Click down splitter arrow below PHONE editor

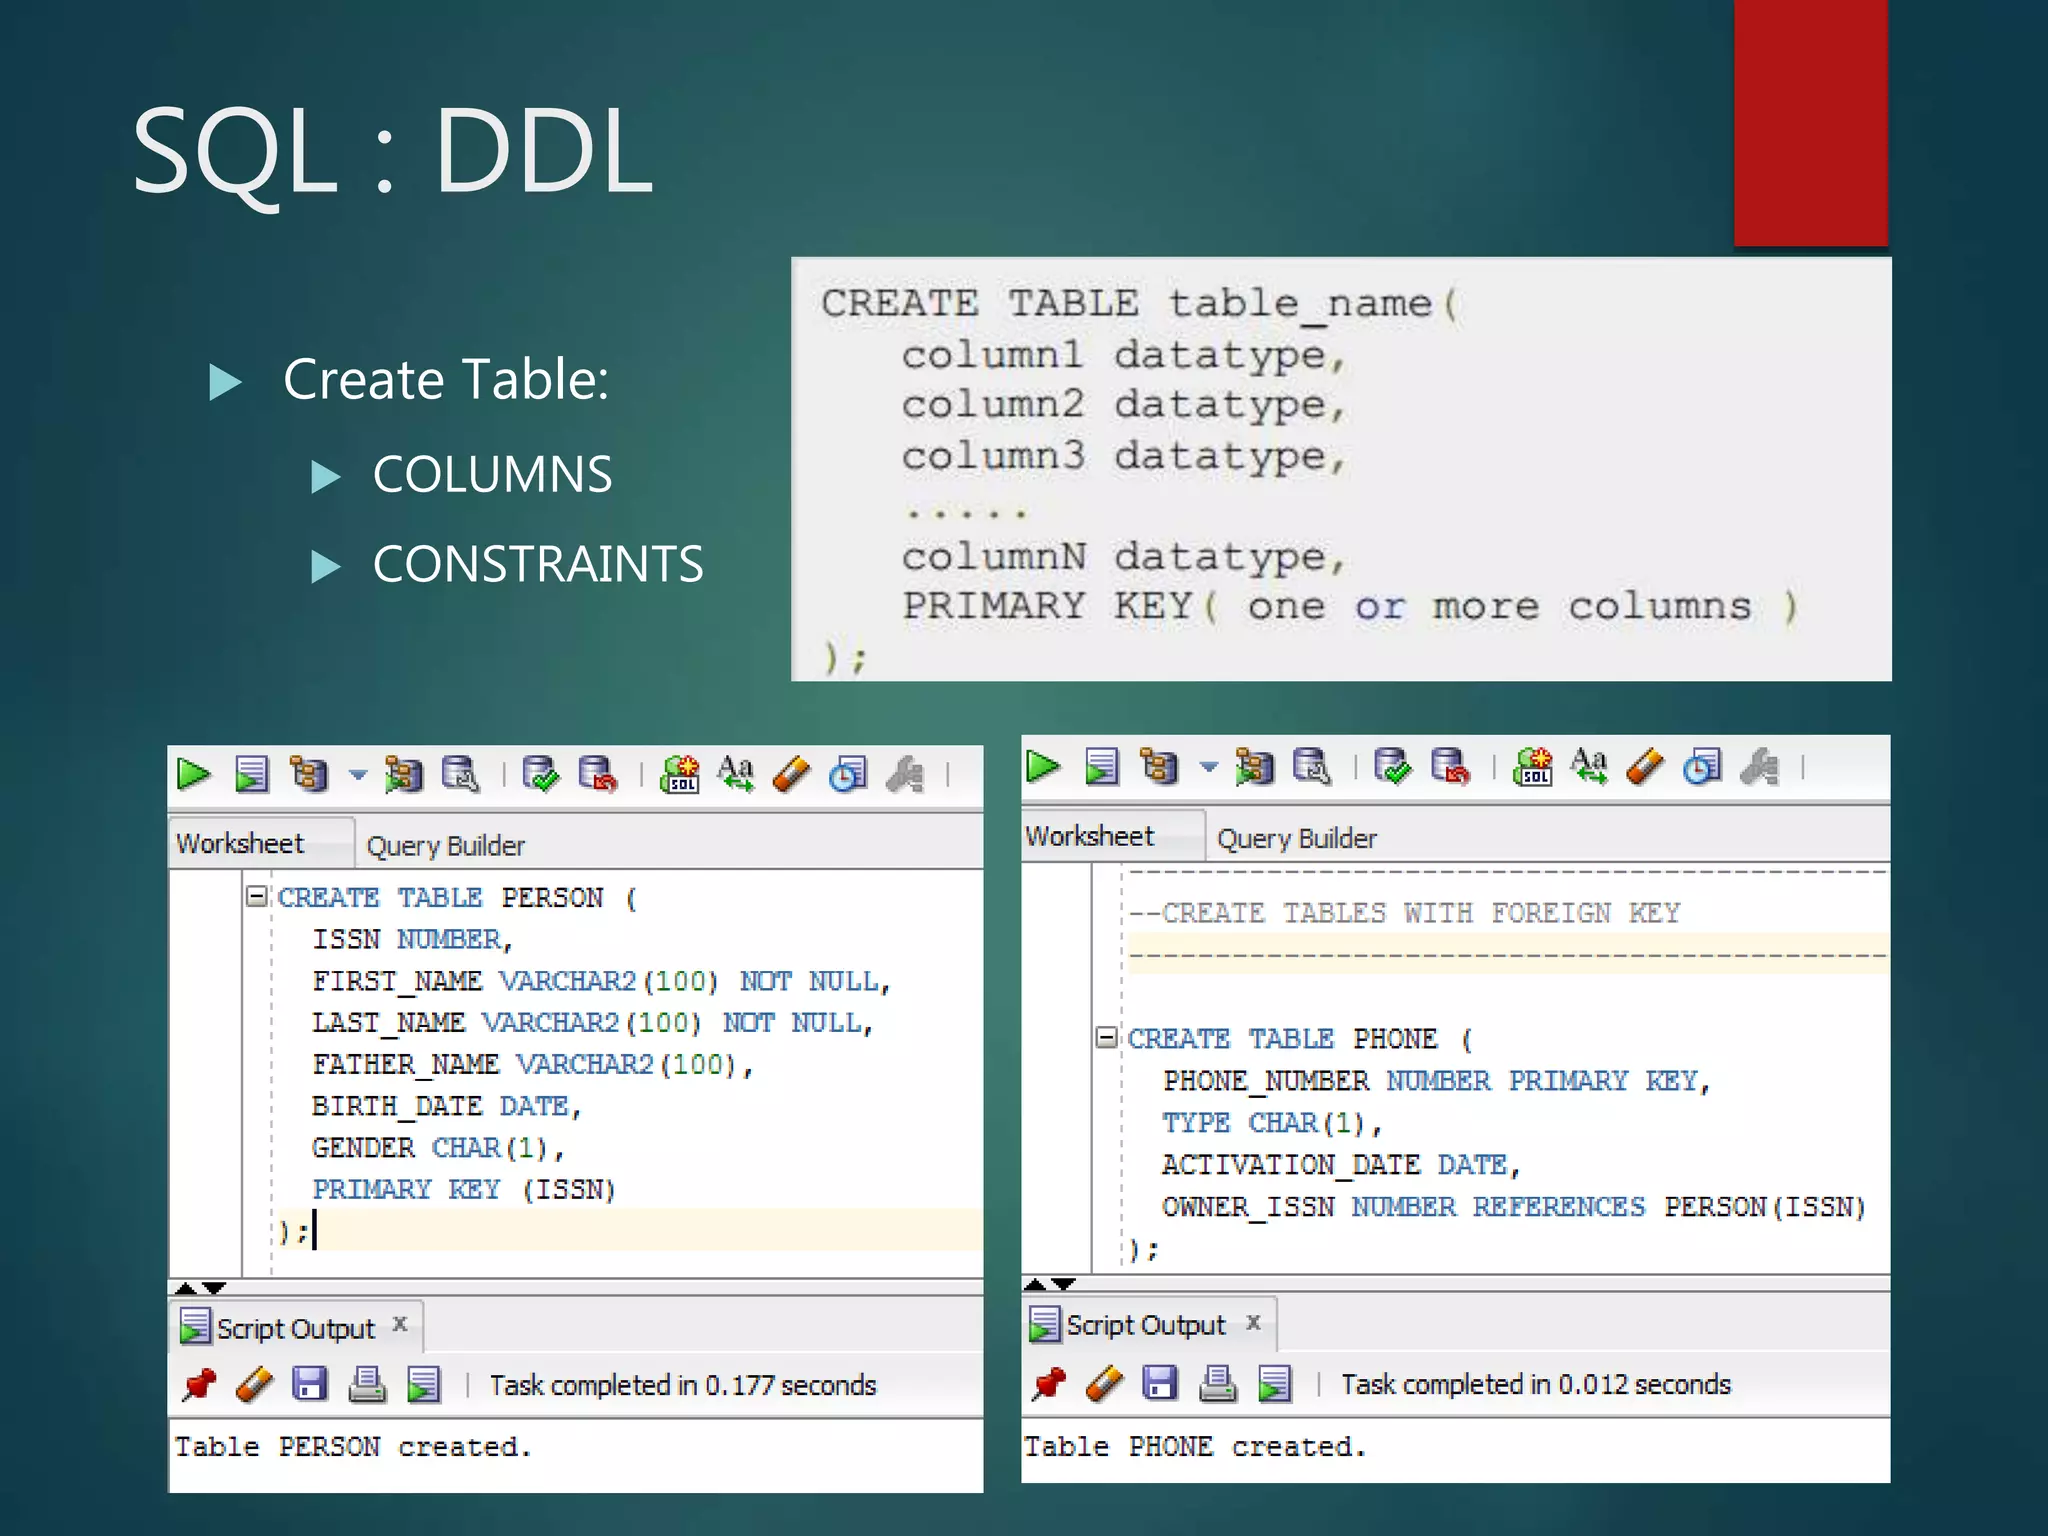tap(1064, 1284)
